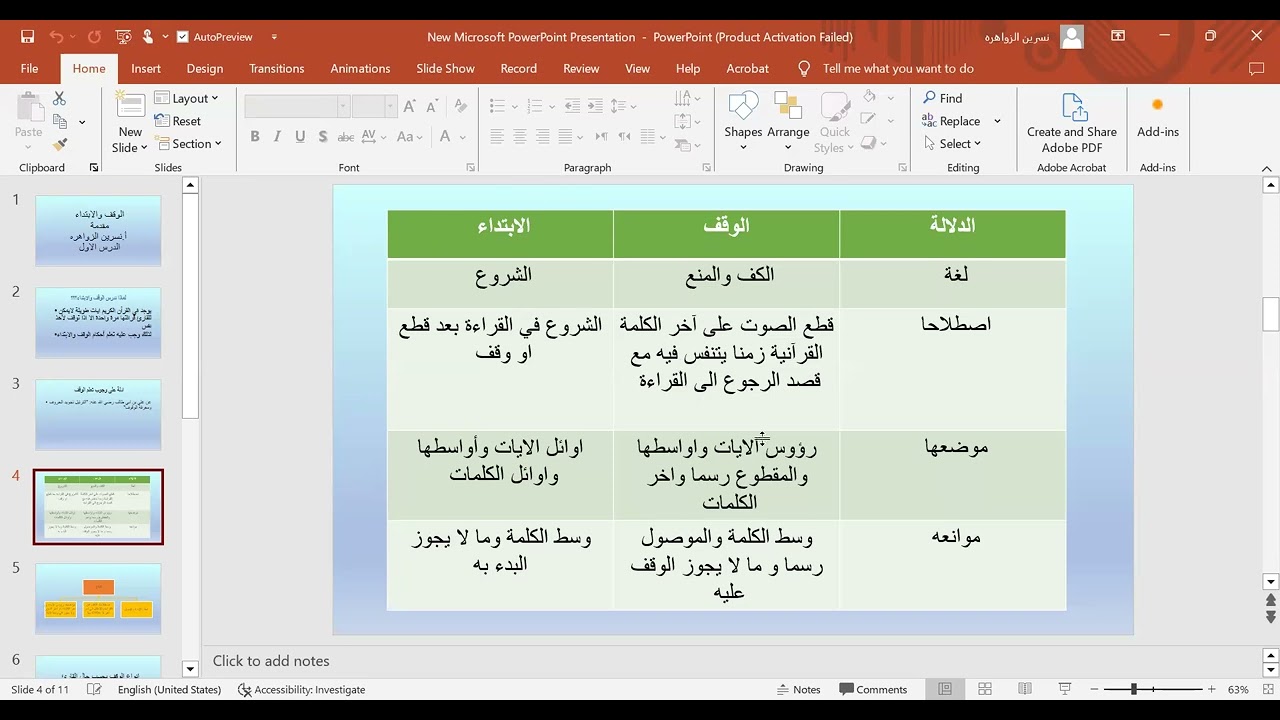Open the Section dropdown
The image size is (1280, 720).
(188, 144)
